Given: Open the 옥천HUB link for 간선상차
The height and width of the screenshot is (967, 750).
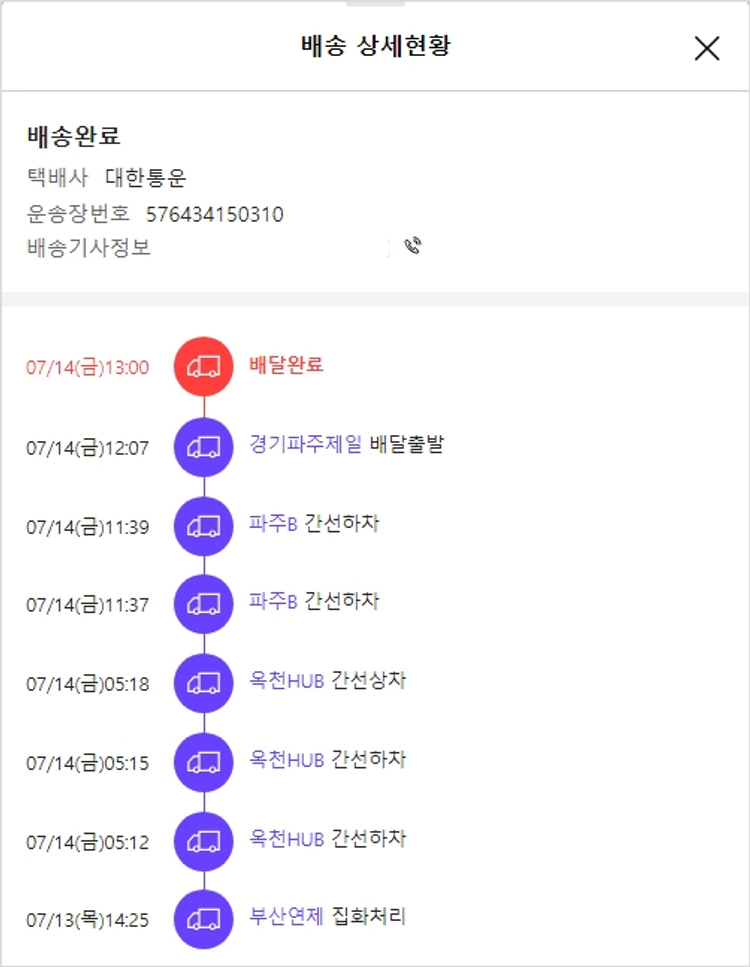Looking at the screenshot, I should pos(287,681).
